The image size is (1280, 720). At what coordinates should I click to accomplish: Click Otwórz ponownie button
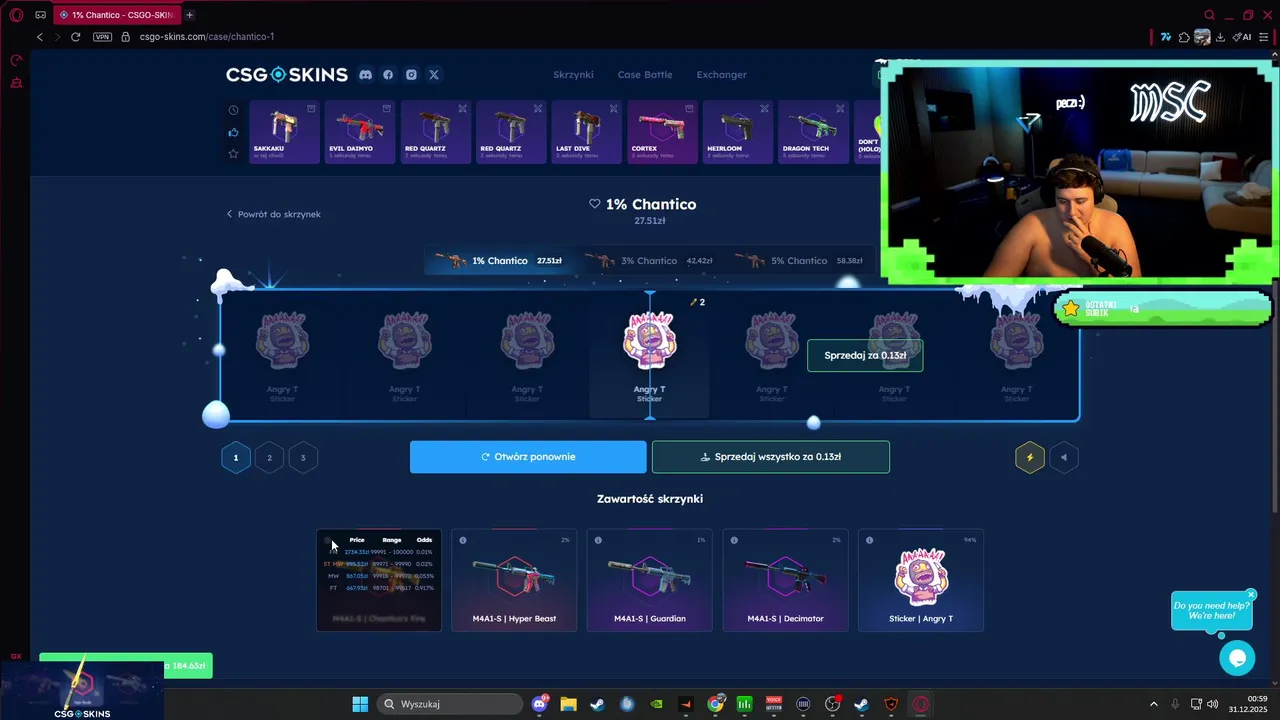coord(528,457)
